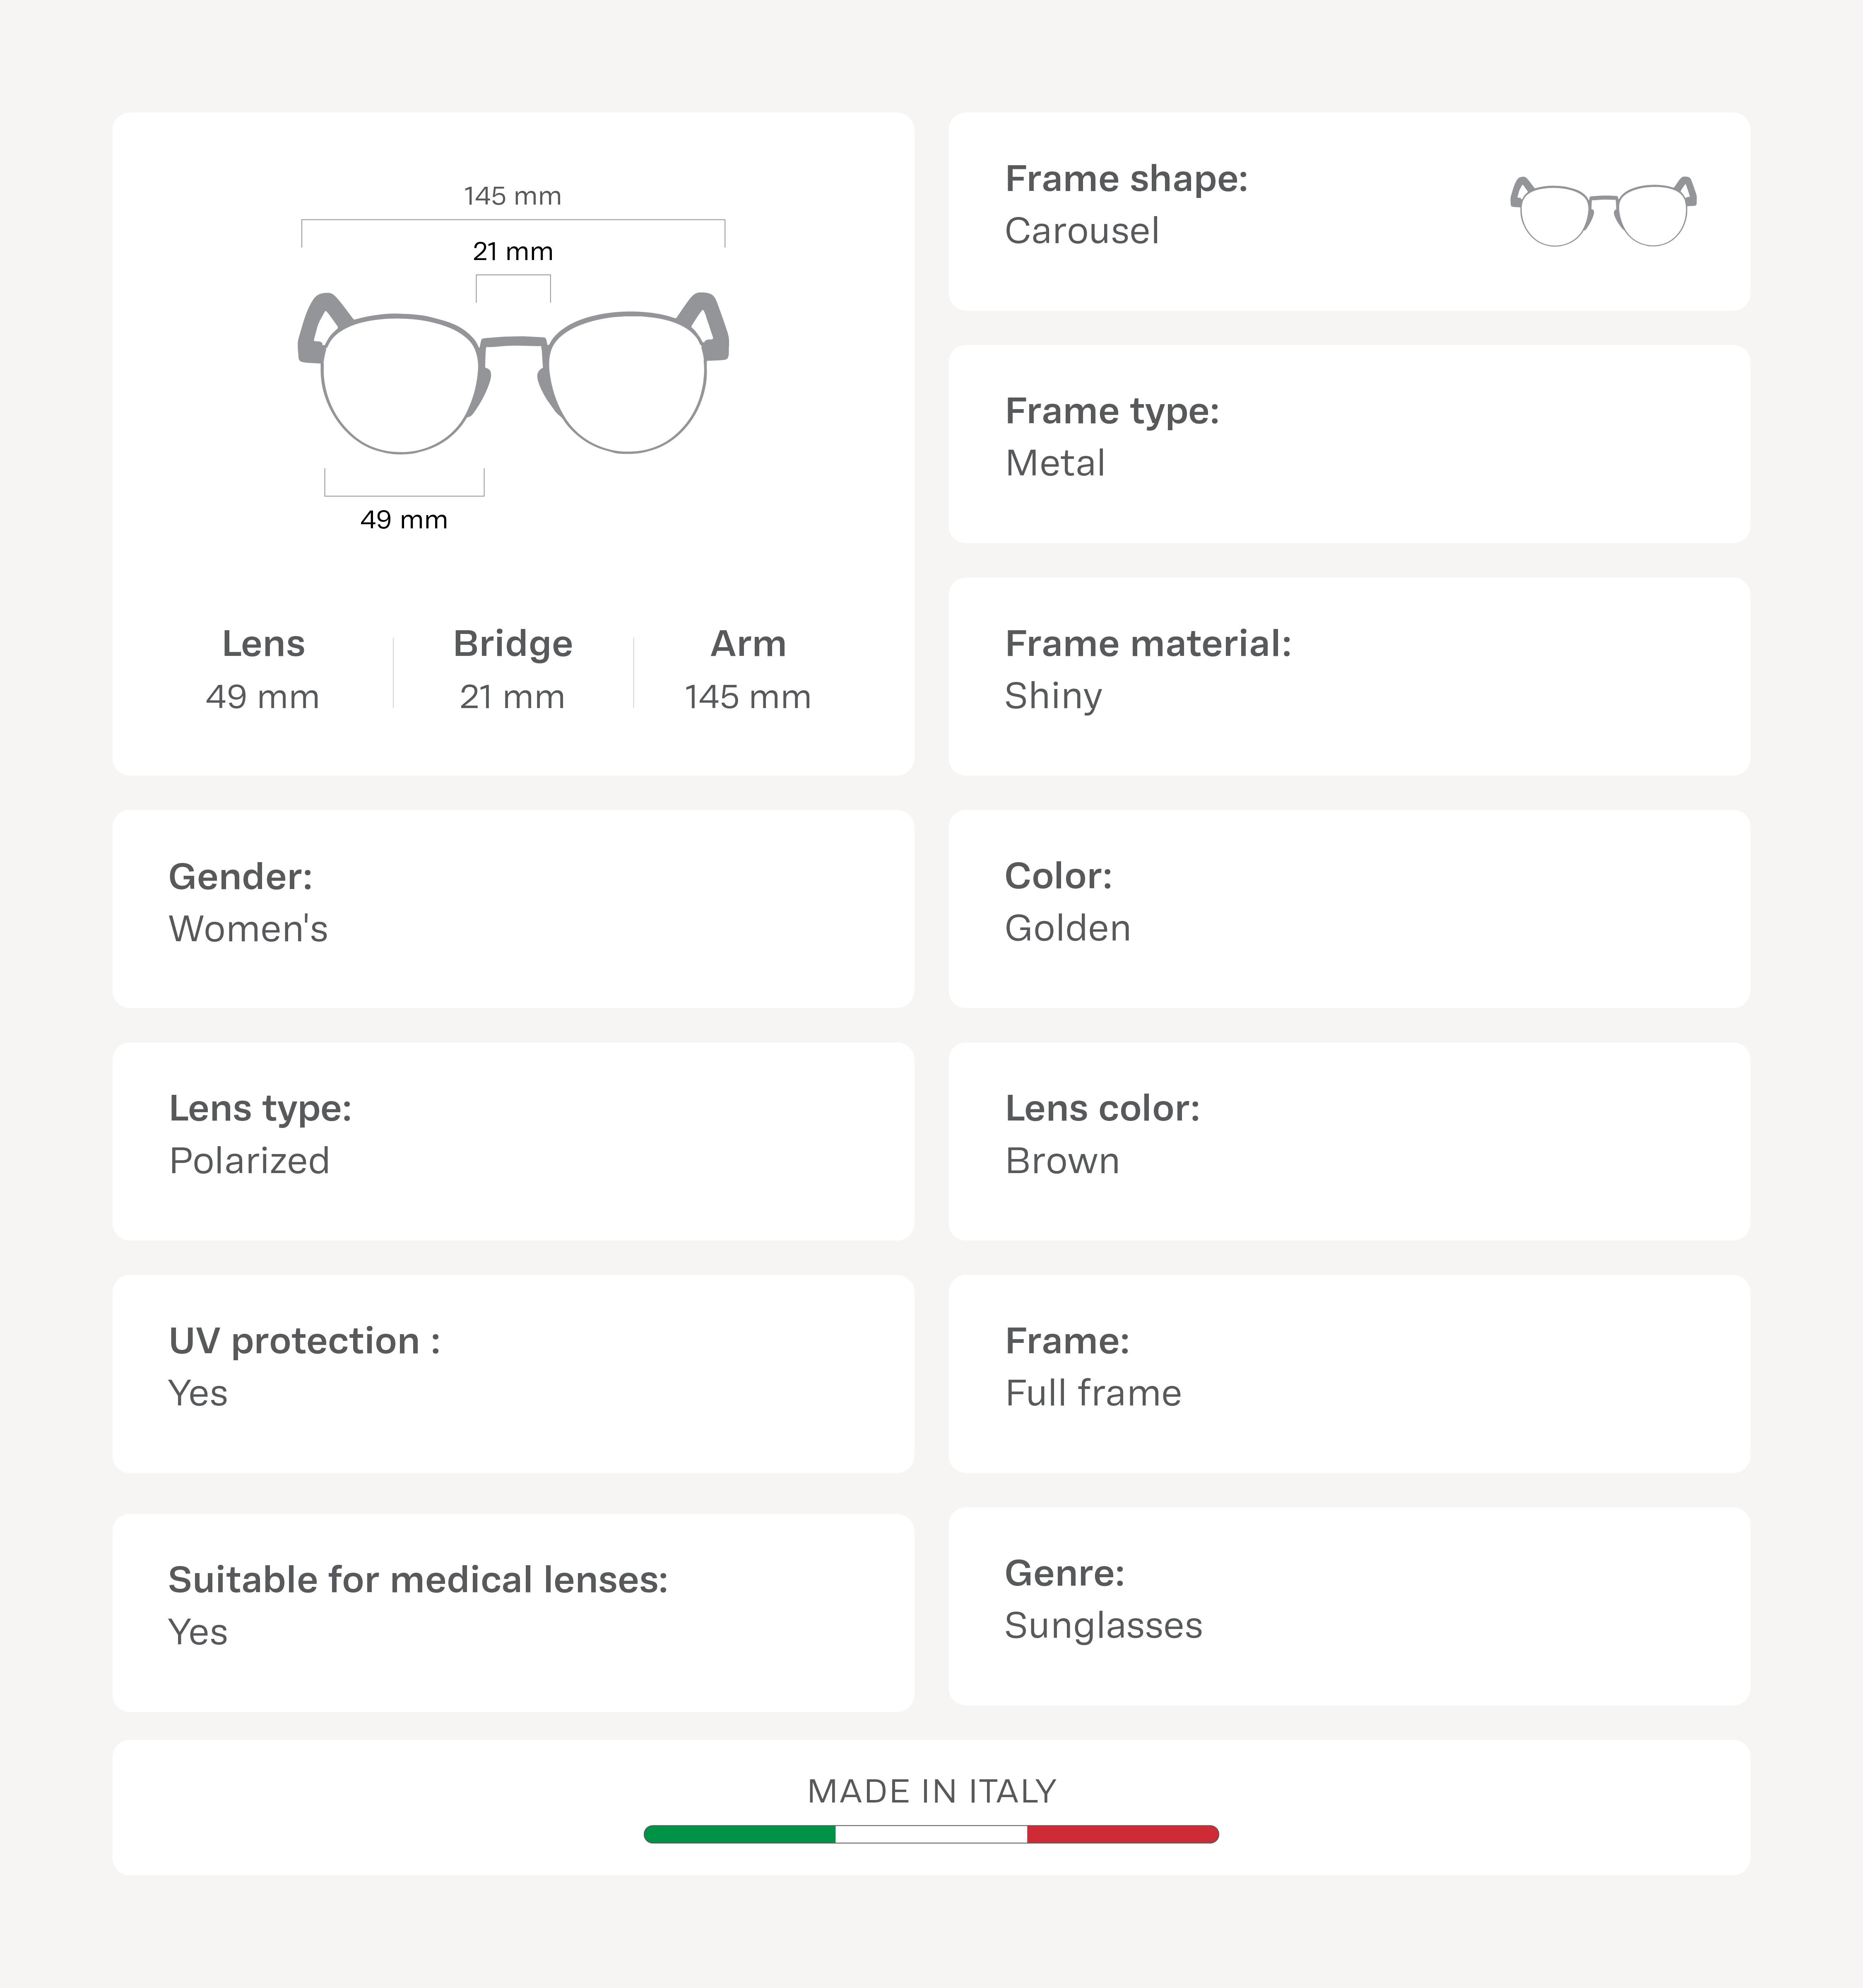Image resolution: width=1863 pixels, height=1988 pixels.
Task: Click the Lens color: Brown card
Action: (x=1348, y=1141)
